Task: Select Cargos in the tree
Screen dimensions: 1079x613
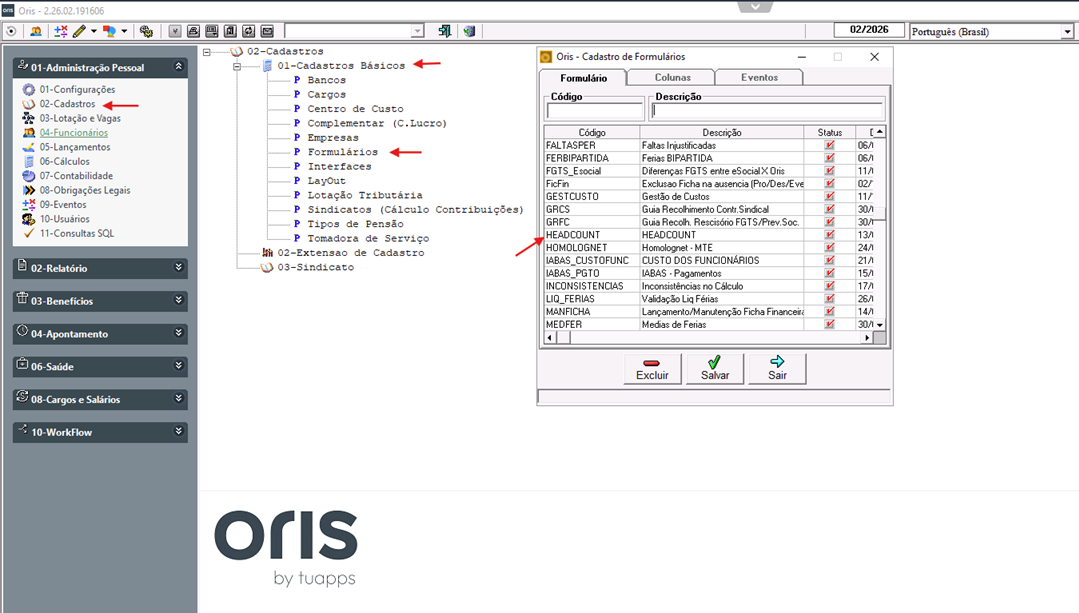Action: pos(326,95)
